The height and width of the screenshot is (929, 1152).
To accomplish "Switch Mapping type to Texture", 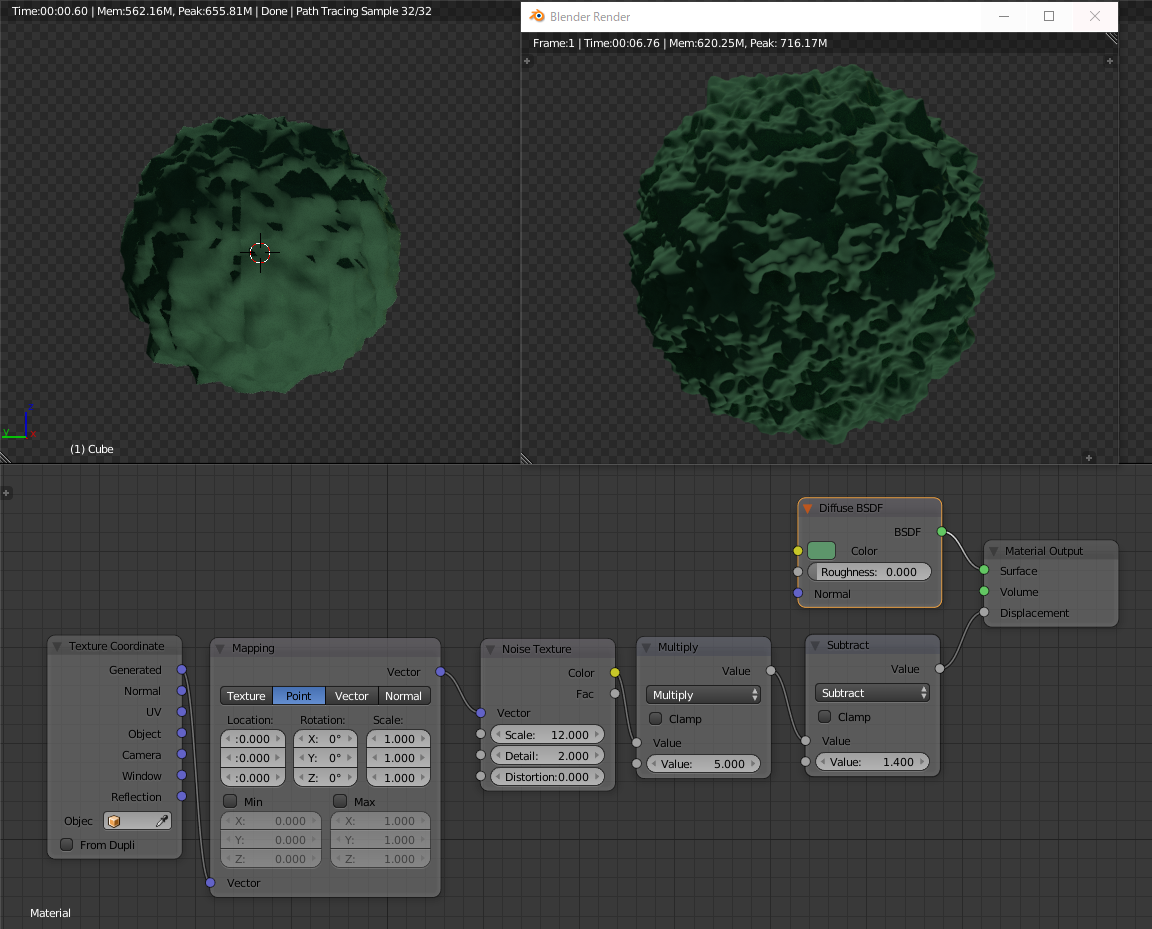I will click(x=246, y=696).
